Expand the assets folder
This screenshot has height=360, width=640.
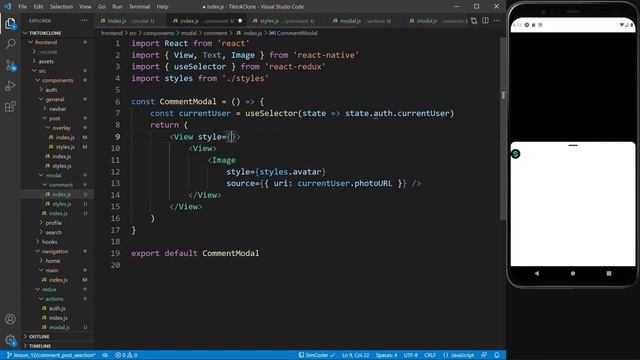pyautogui.click(x=46, y=62)
